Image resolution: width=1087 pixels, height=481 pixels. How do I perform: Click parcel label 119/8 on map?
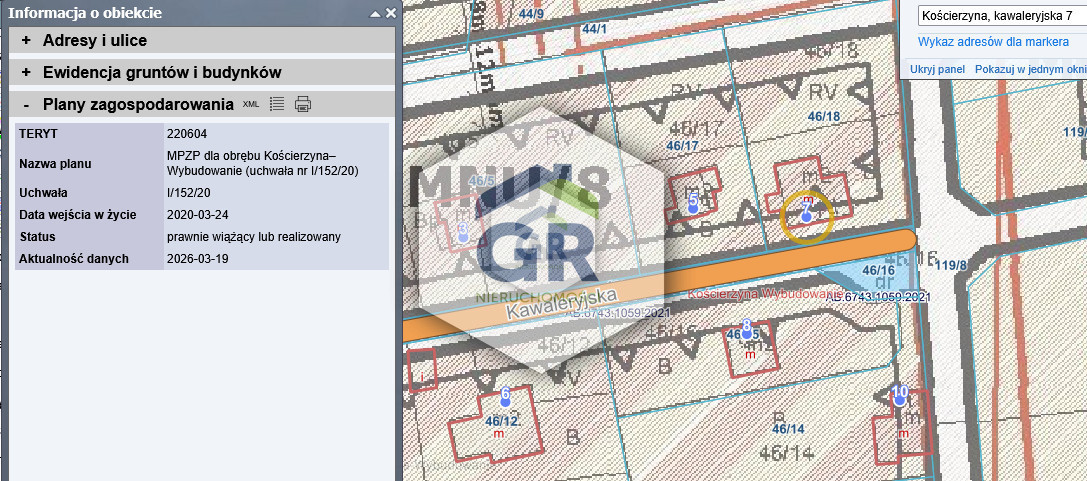(x=950, y=265)
